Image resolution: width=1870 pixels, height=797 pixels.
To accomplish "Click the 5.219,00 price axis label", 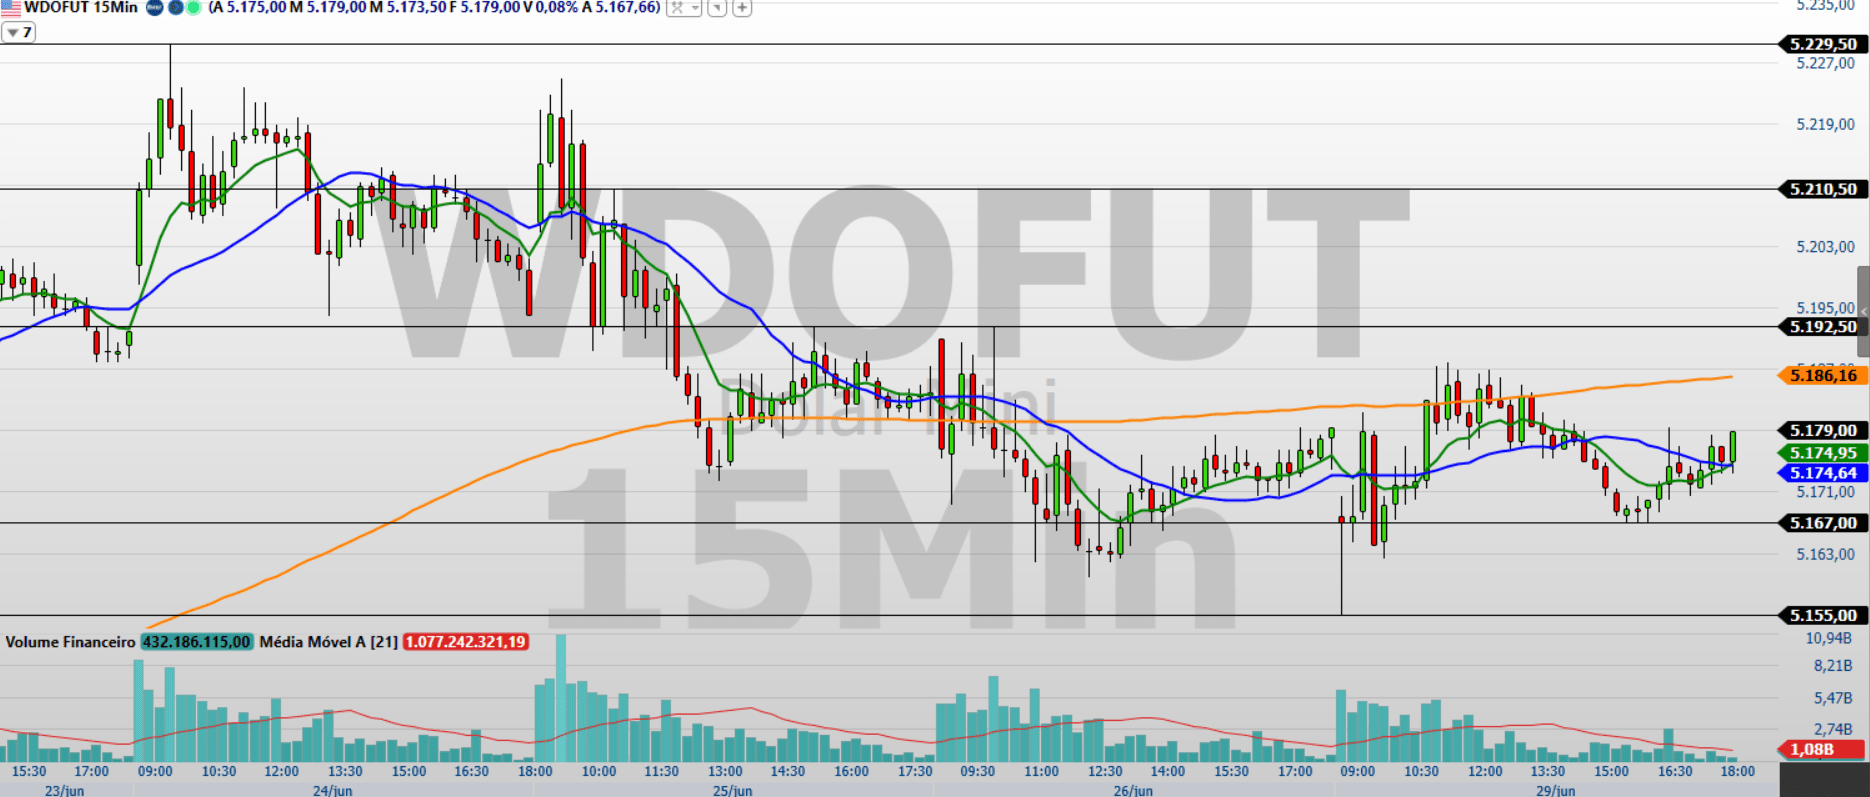I will click(x=1826, y=124).
